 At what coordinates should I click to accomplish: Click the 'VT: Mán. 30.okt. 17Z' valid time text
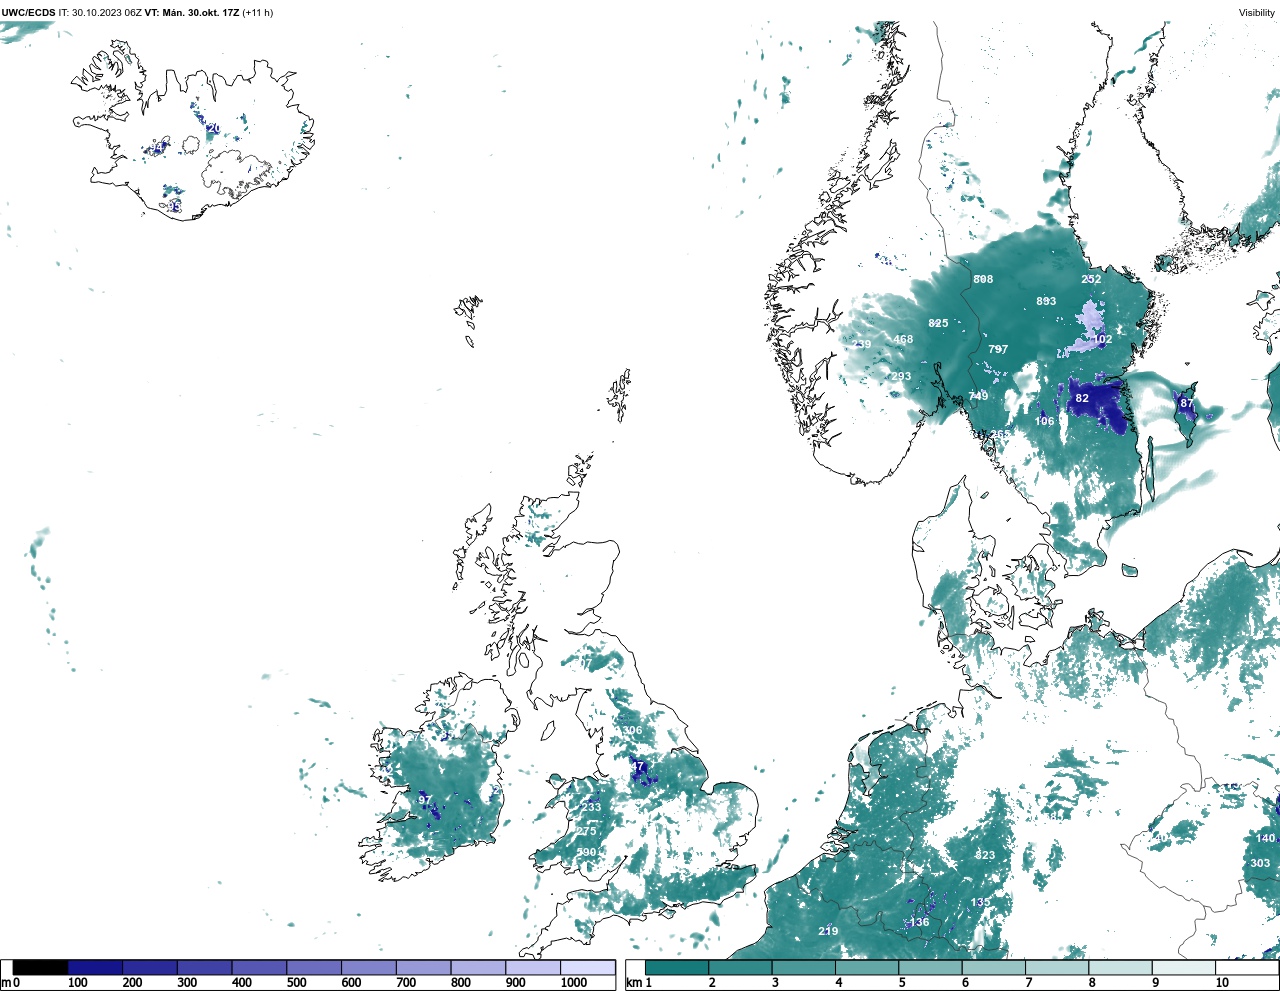[x=192, y=13]
